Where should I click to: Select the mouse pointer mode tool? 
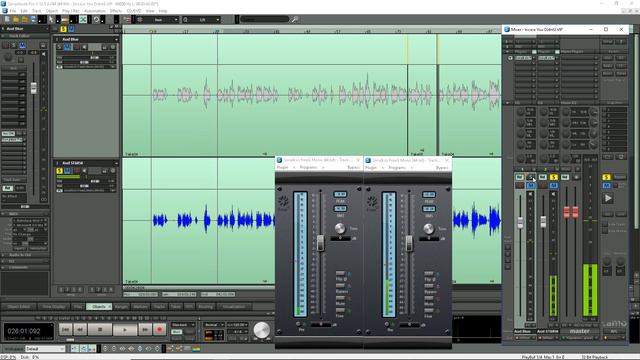pyautogui.click(x=51, y=19)
